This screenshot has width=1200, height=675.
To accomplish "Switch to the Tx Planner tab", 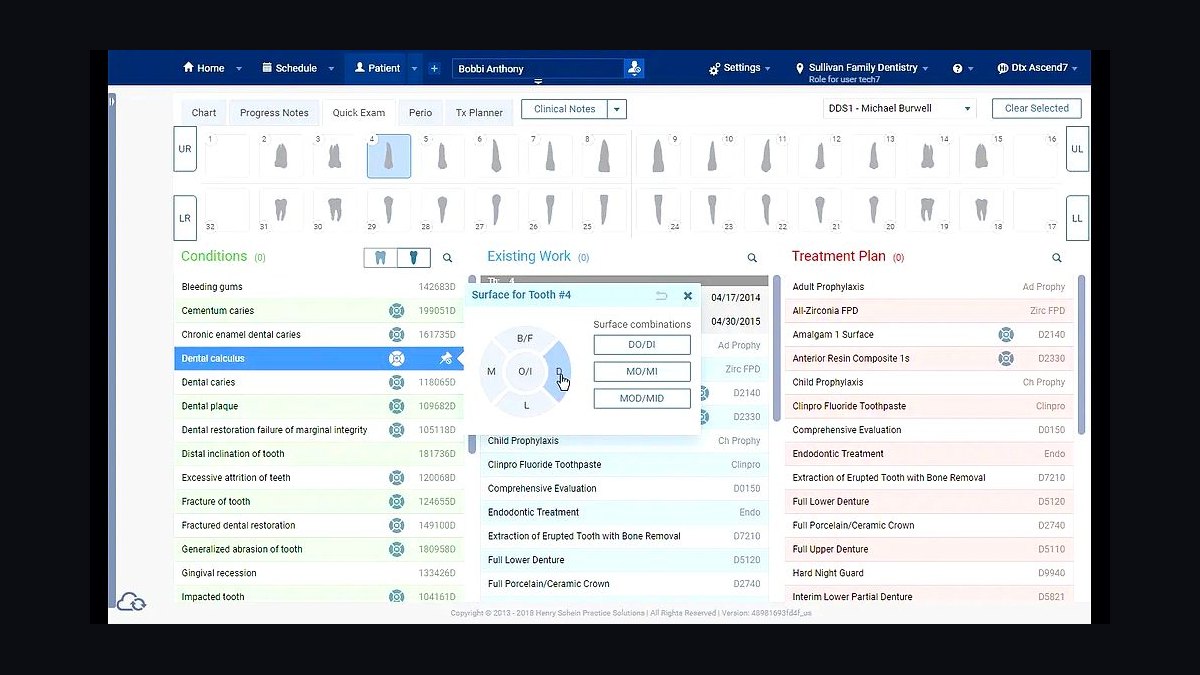I will click(479, 112).
